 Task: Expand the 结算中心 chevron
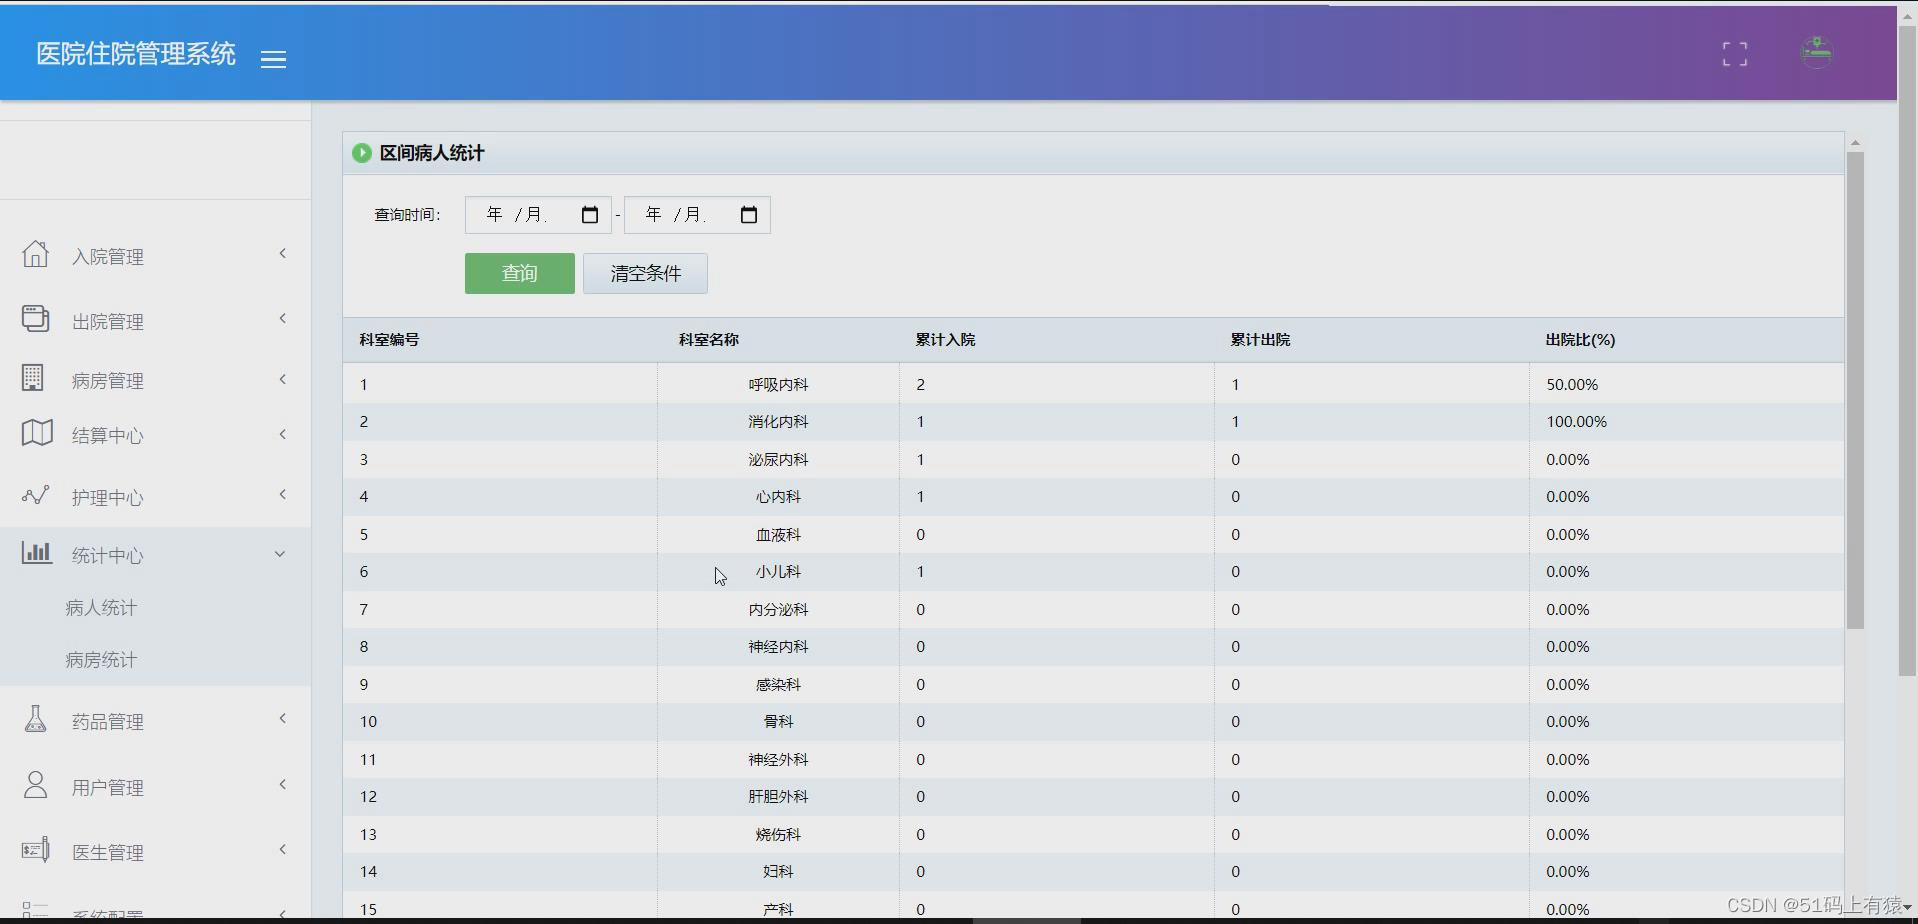pos(283,435)
